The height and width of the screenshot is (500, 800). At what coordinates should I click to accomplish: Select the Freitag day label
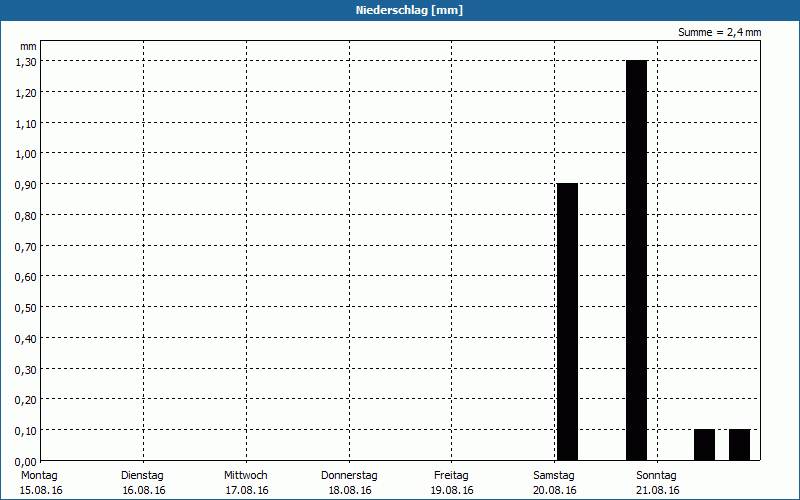(x=452, y=475)
